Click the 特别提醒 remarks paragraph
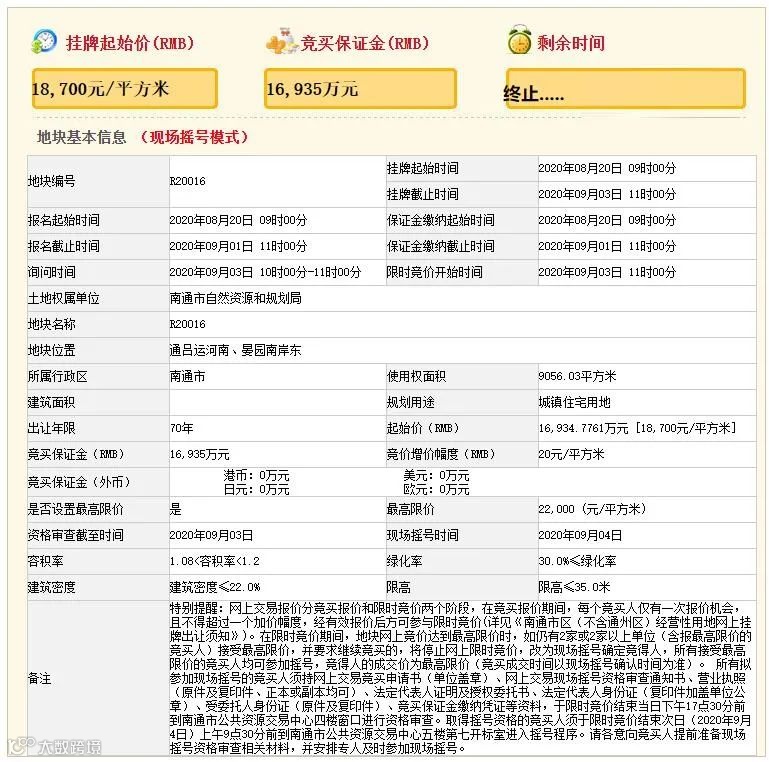769x762 pixels. pos(461,678)
